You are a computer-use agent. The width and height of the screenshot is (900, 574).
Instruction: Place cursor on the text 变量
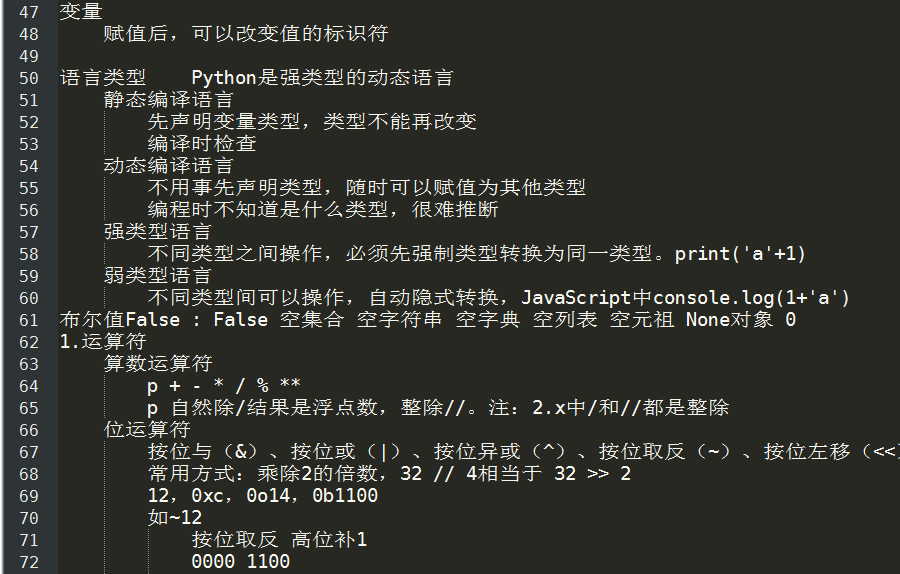coord(81,11)
